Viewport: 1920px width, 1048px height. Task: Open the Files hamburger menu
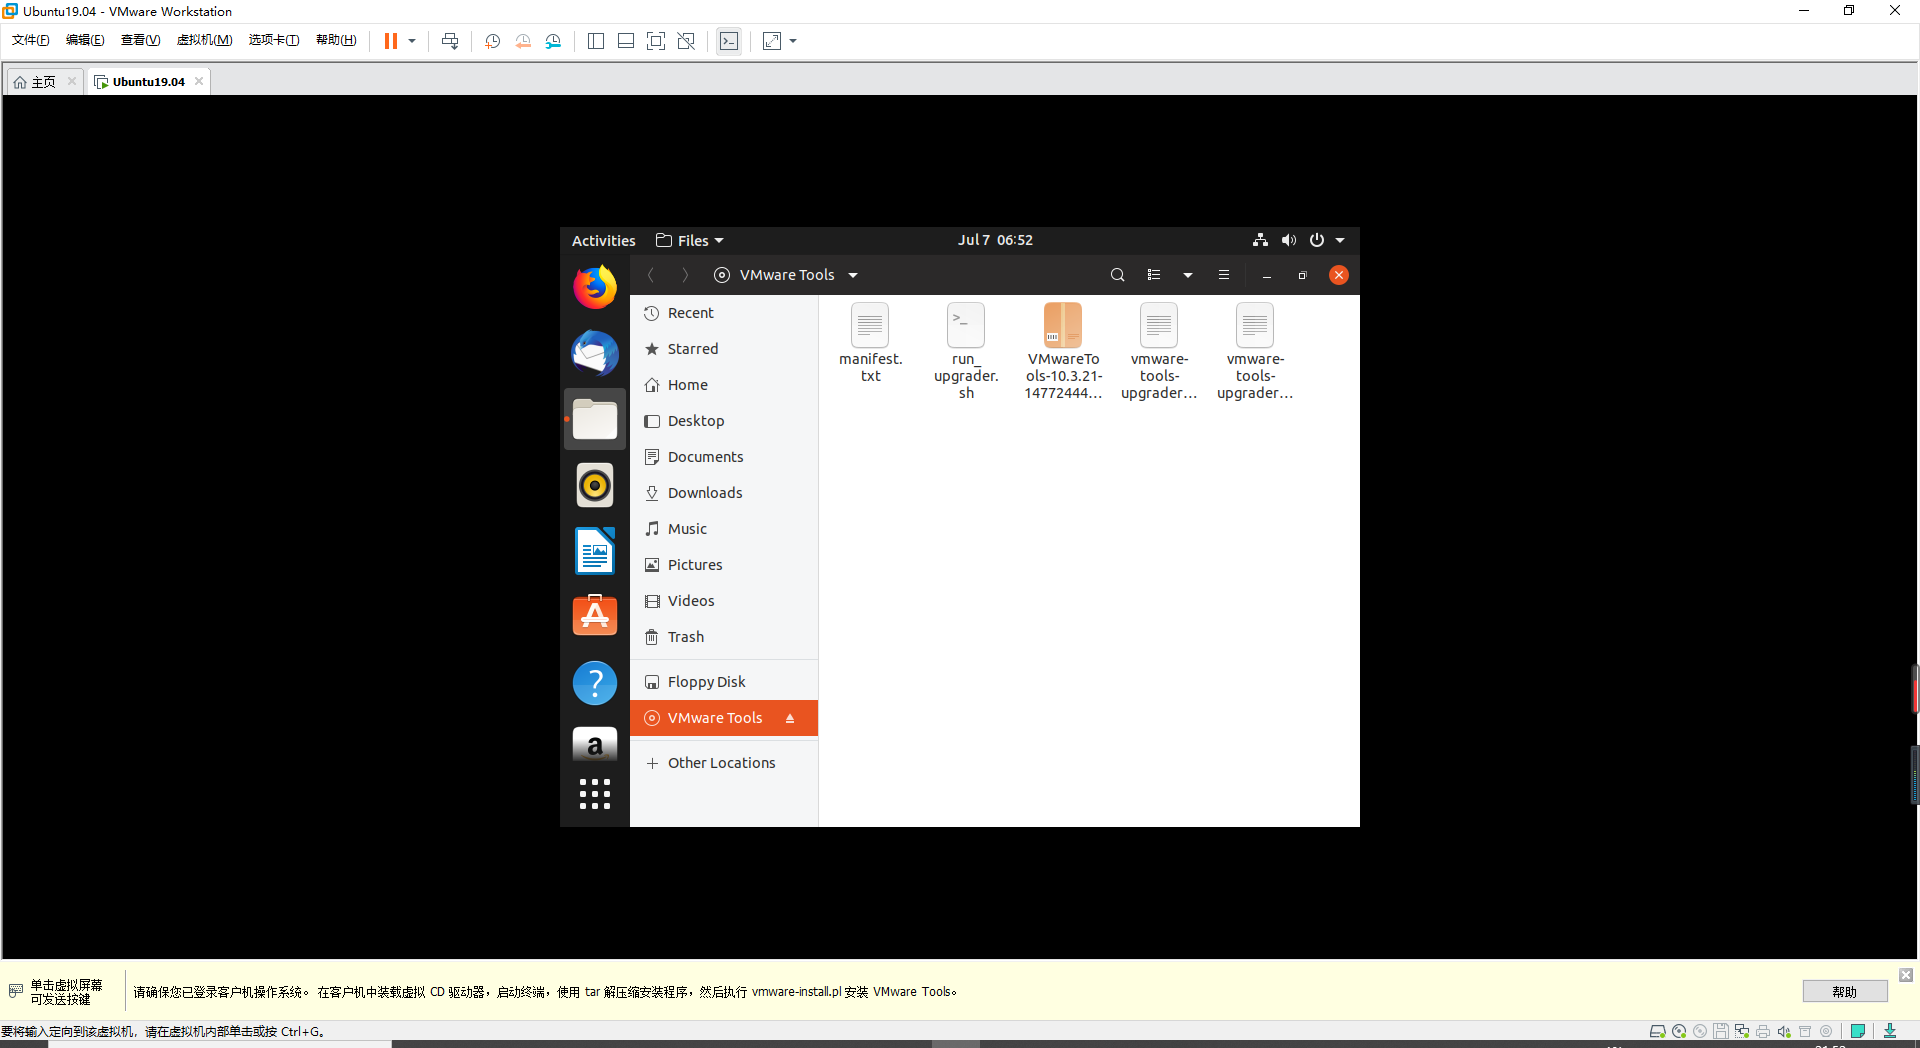pos(1224,275)
